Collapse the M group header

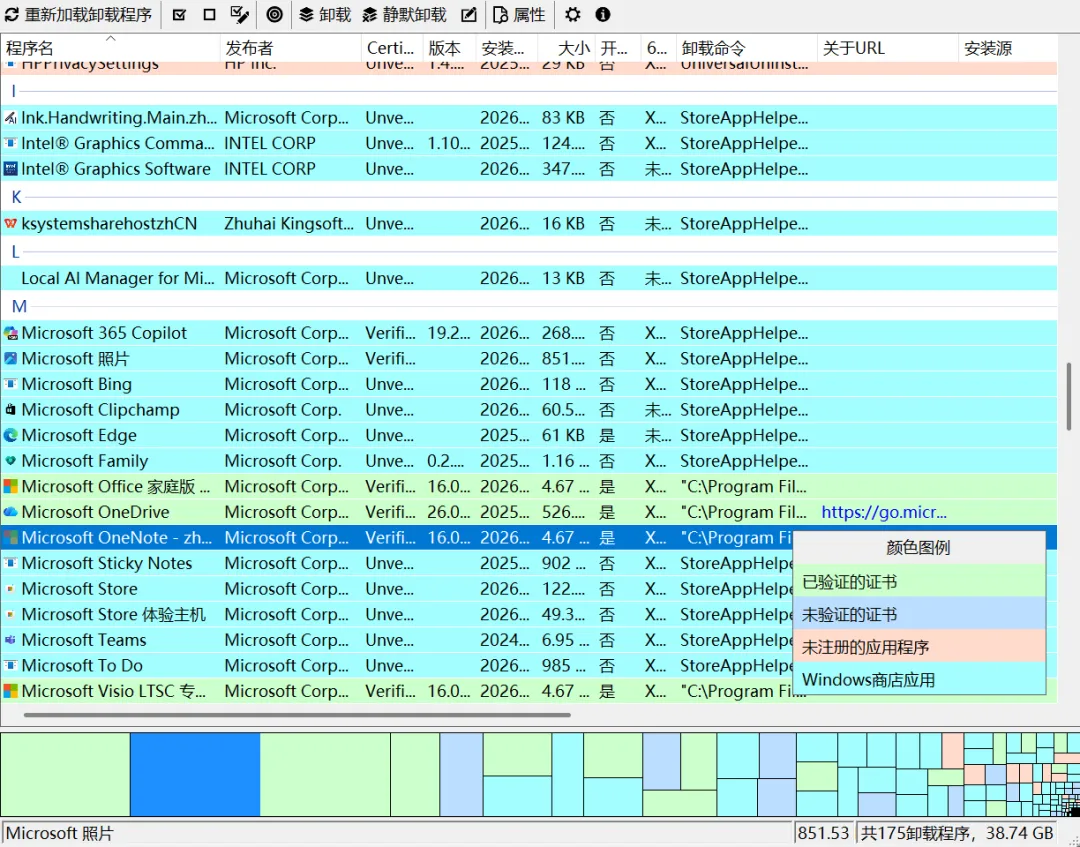[x=19, y=306]
